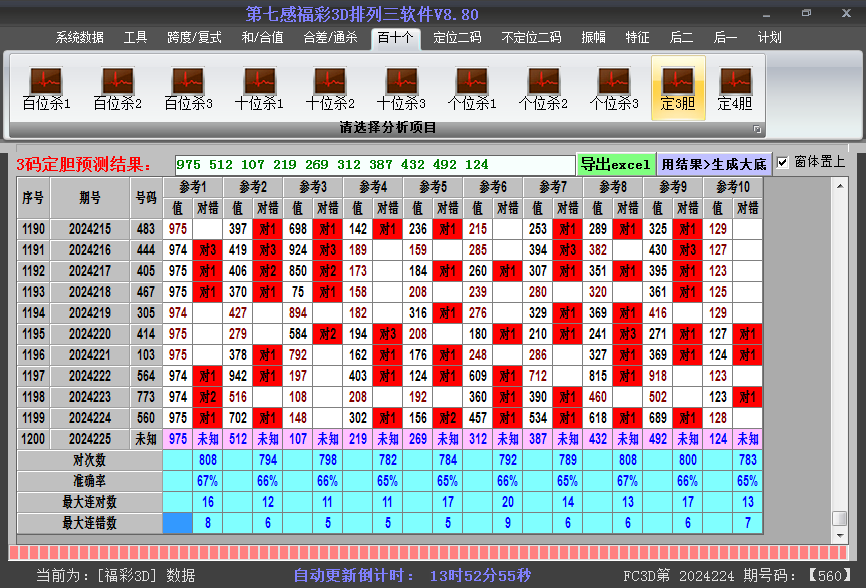Select period cell 2024222
The image size is (866, 588).
[x=89, y=376]
